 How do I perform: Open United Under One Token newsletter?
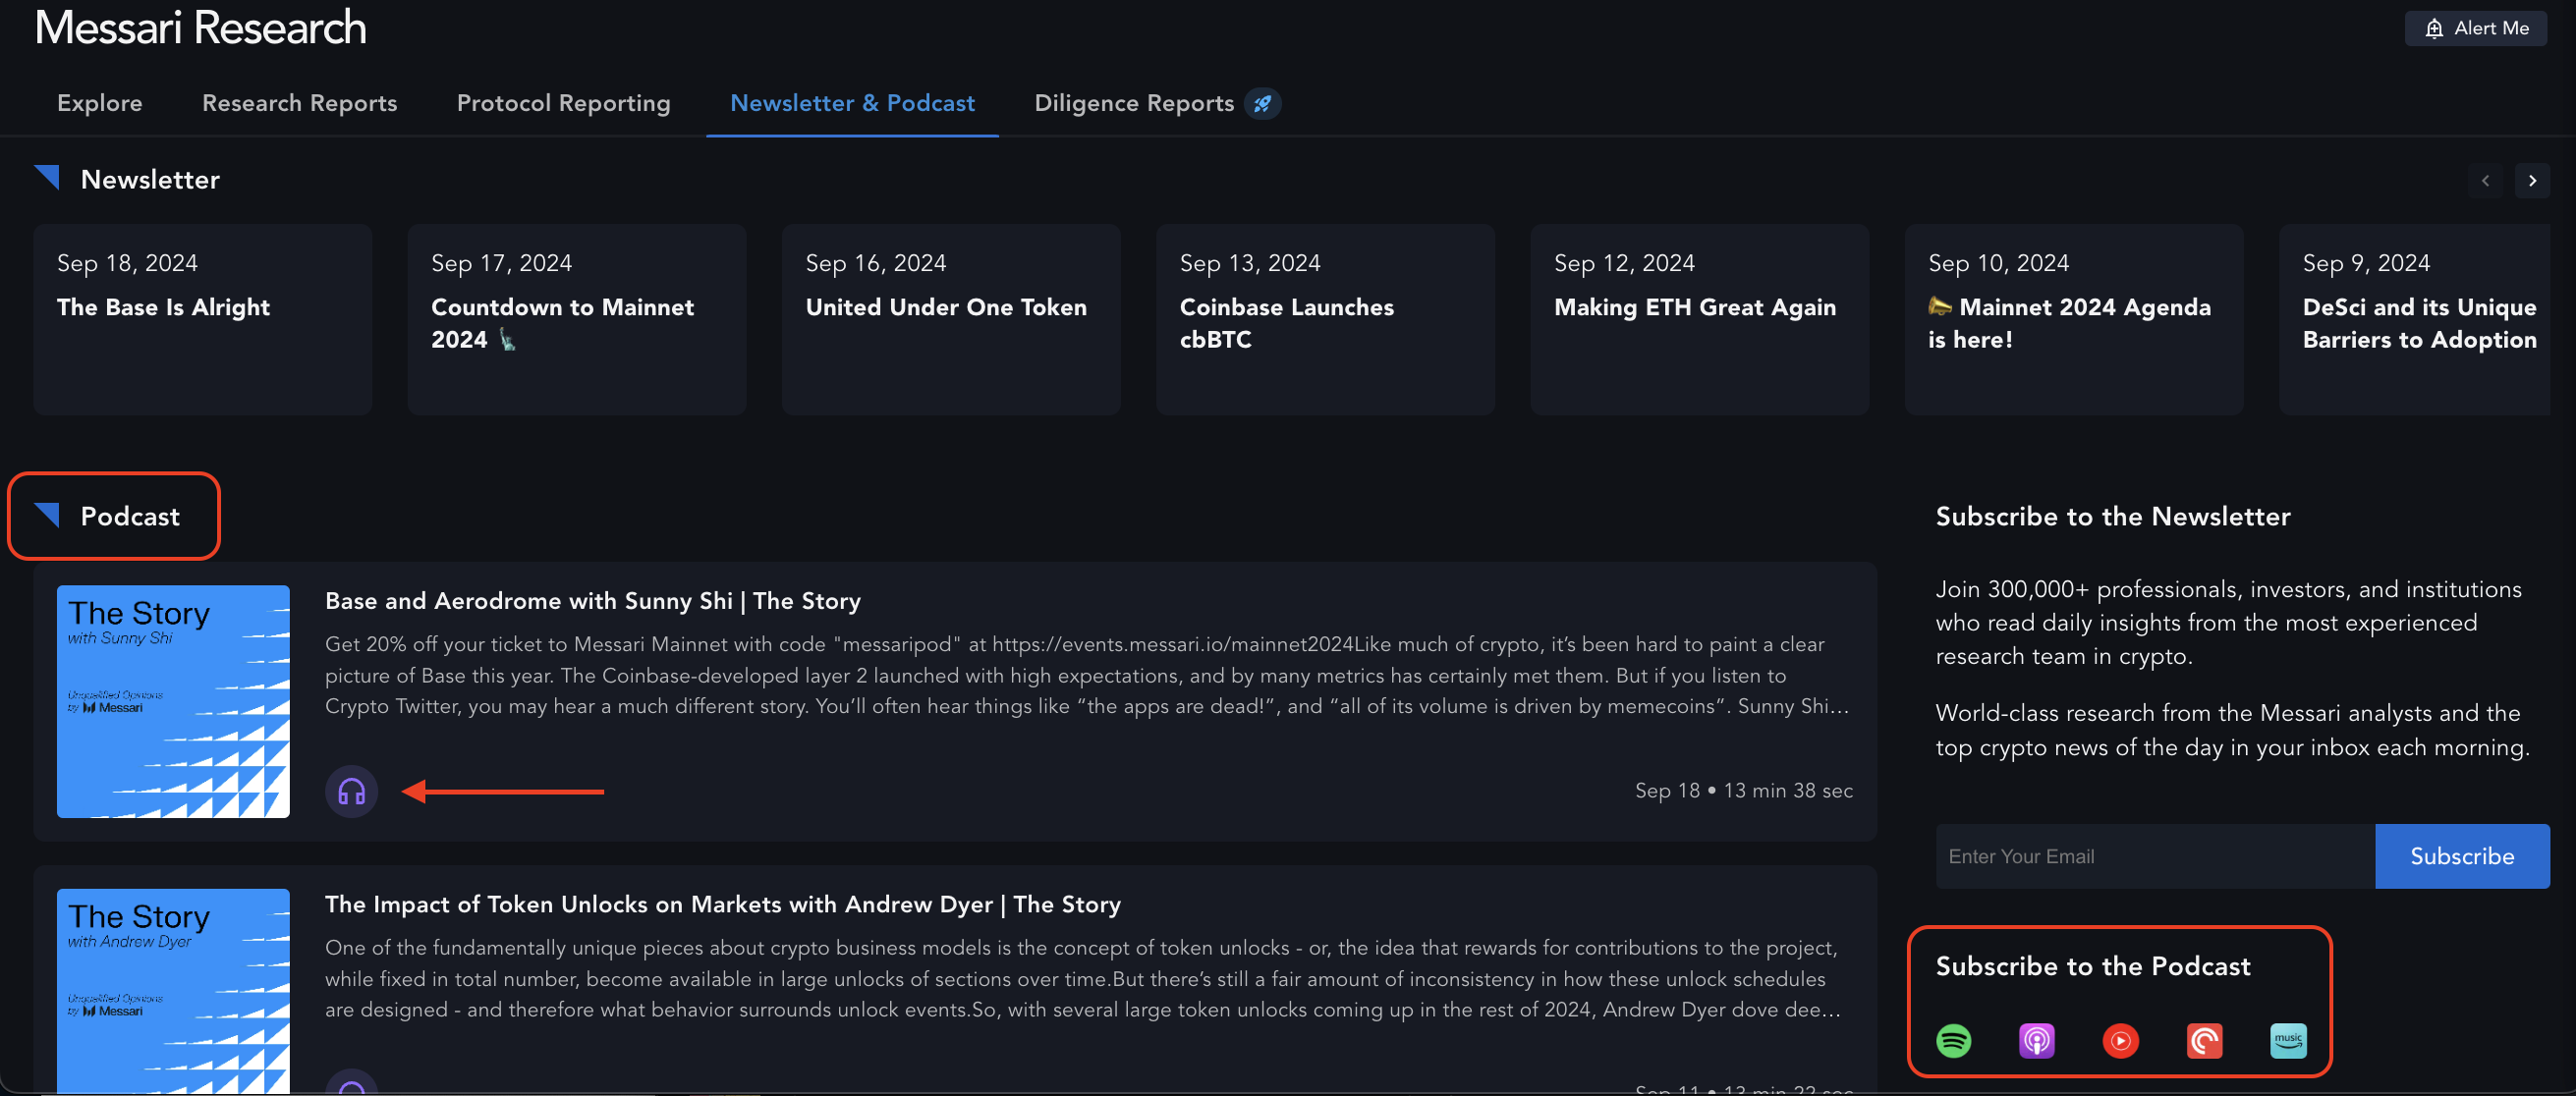(x=951, y=319)
